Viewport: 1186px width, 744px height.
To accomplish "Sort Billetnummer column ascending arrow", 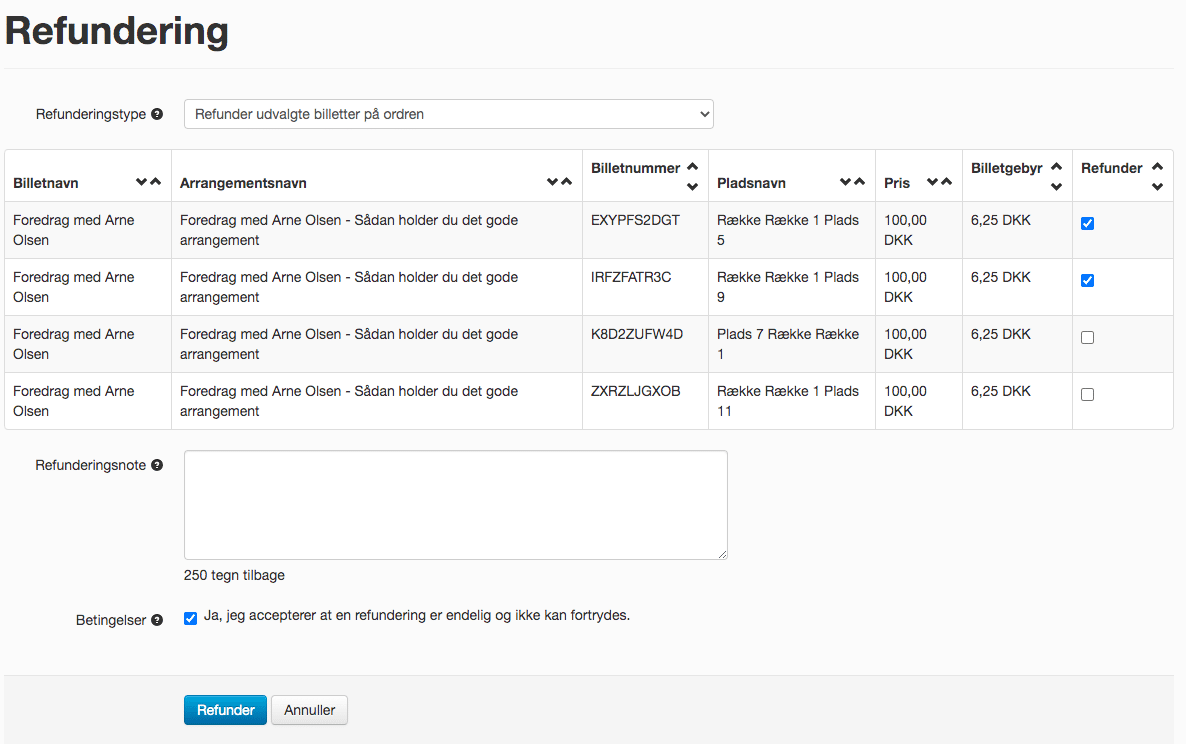I will [692, 167].
